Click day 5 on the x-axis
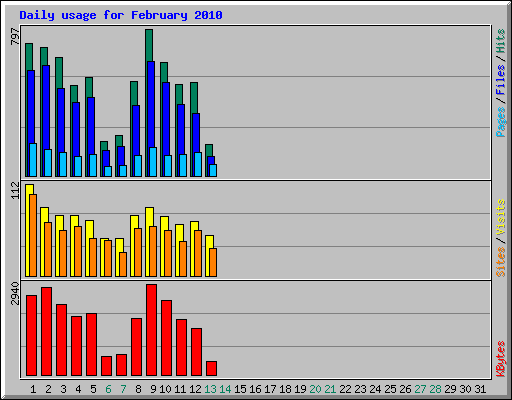Image resolution: width=512 pixels, height=400 pixels. click(x=93, y=389)
